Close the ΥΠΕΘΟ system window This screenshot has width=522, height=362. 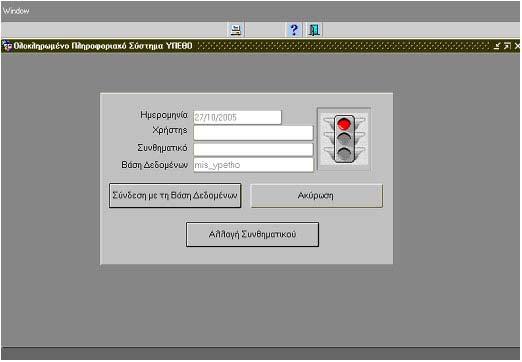[517, 46]
